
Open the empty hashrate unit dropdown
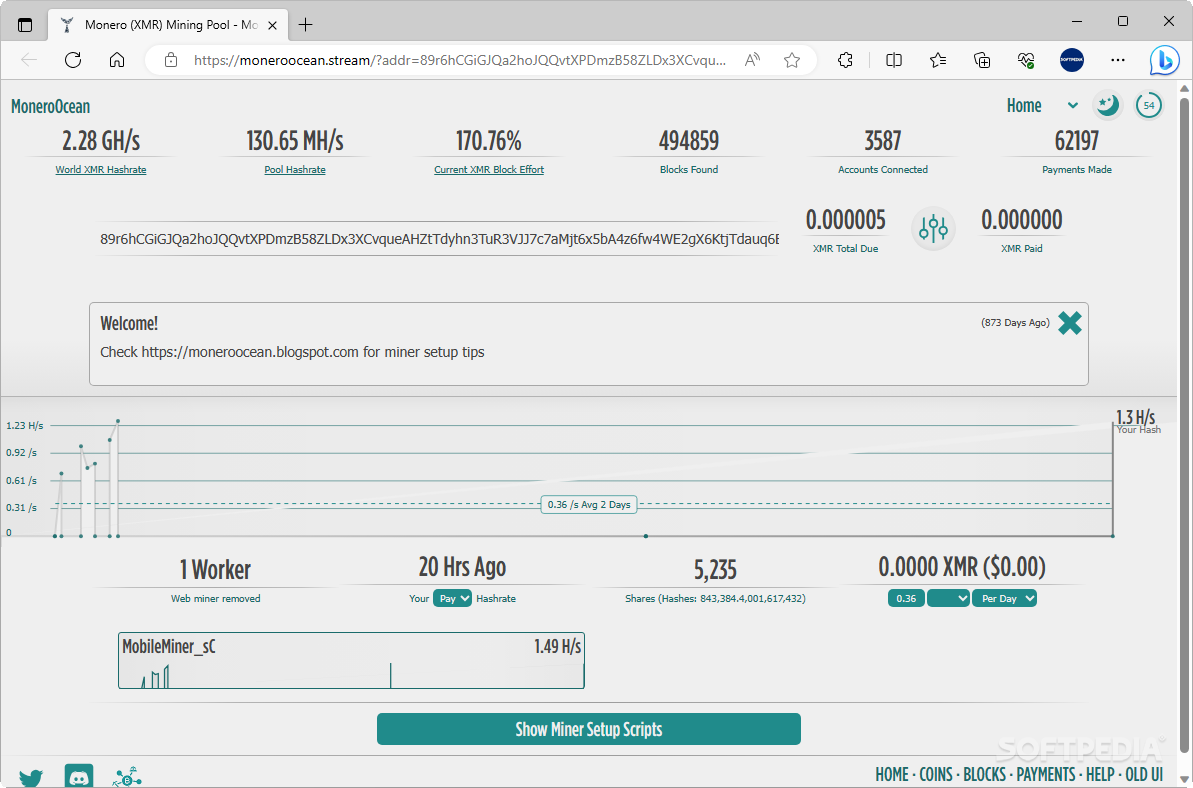[x=948, y=599]
